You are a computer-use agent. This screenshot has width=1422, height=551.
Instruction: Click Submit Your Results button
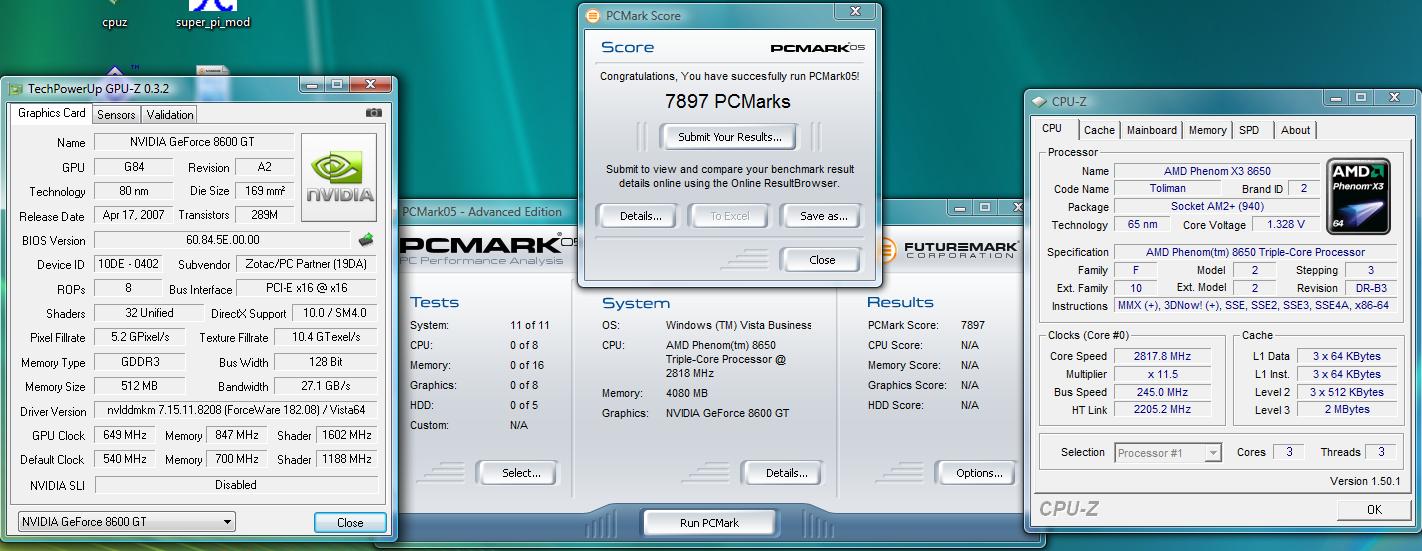point(730,137)
